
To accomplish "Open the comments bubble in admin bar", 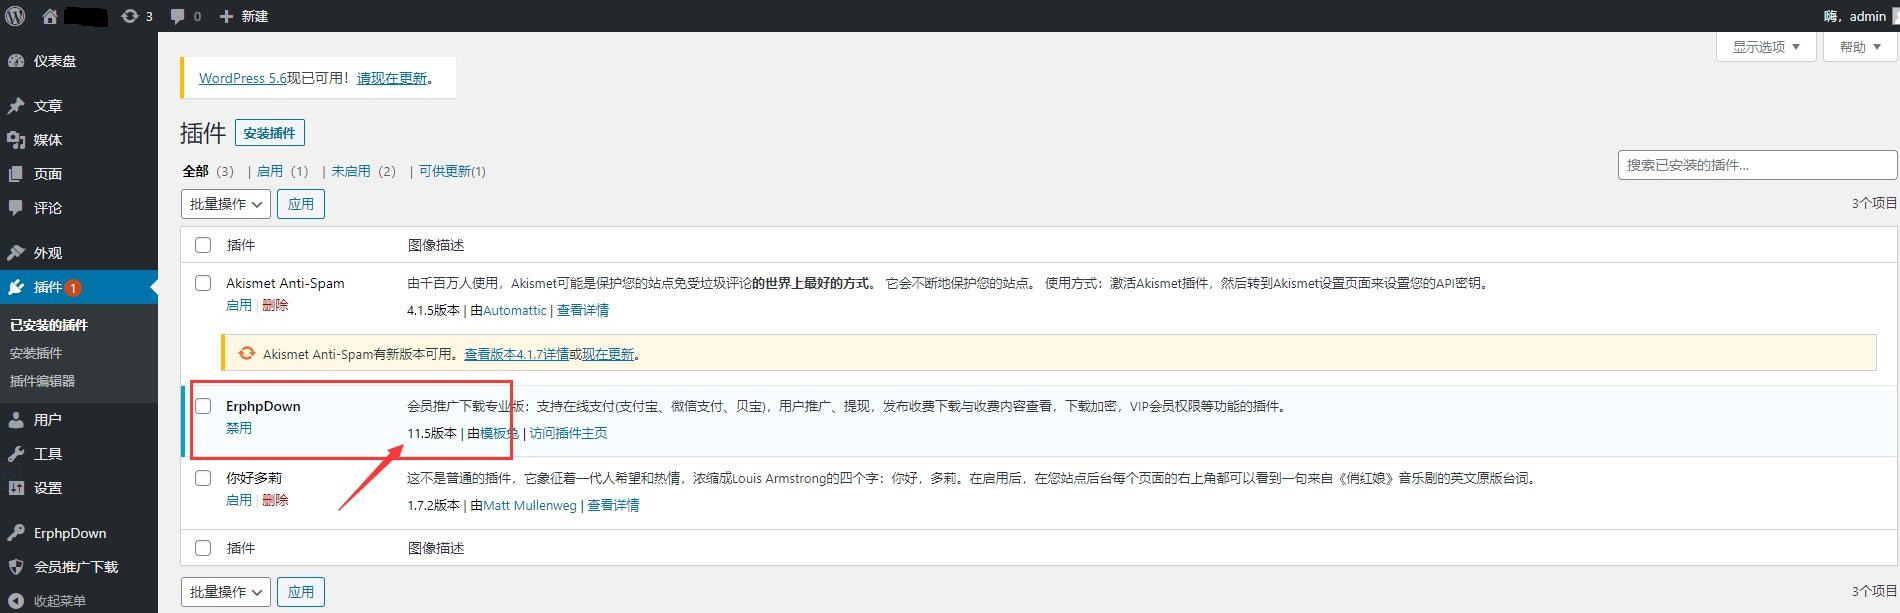I will pyautogui.click(x=185, y=16).
